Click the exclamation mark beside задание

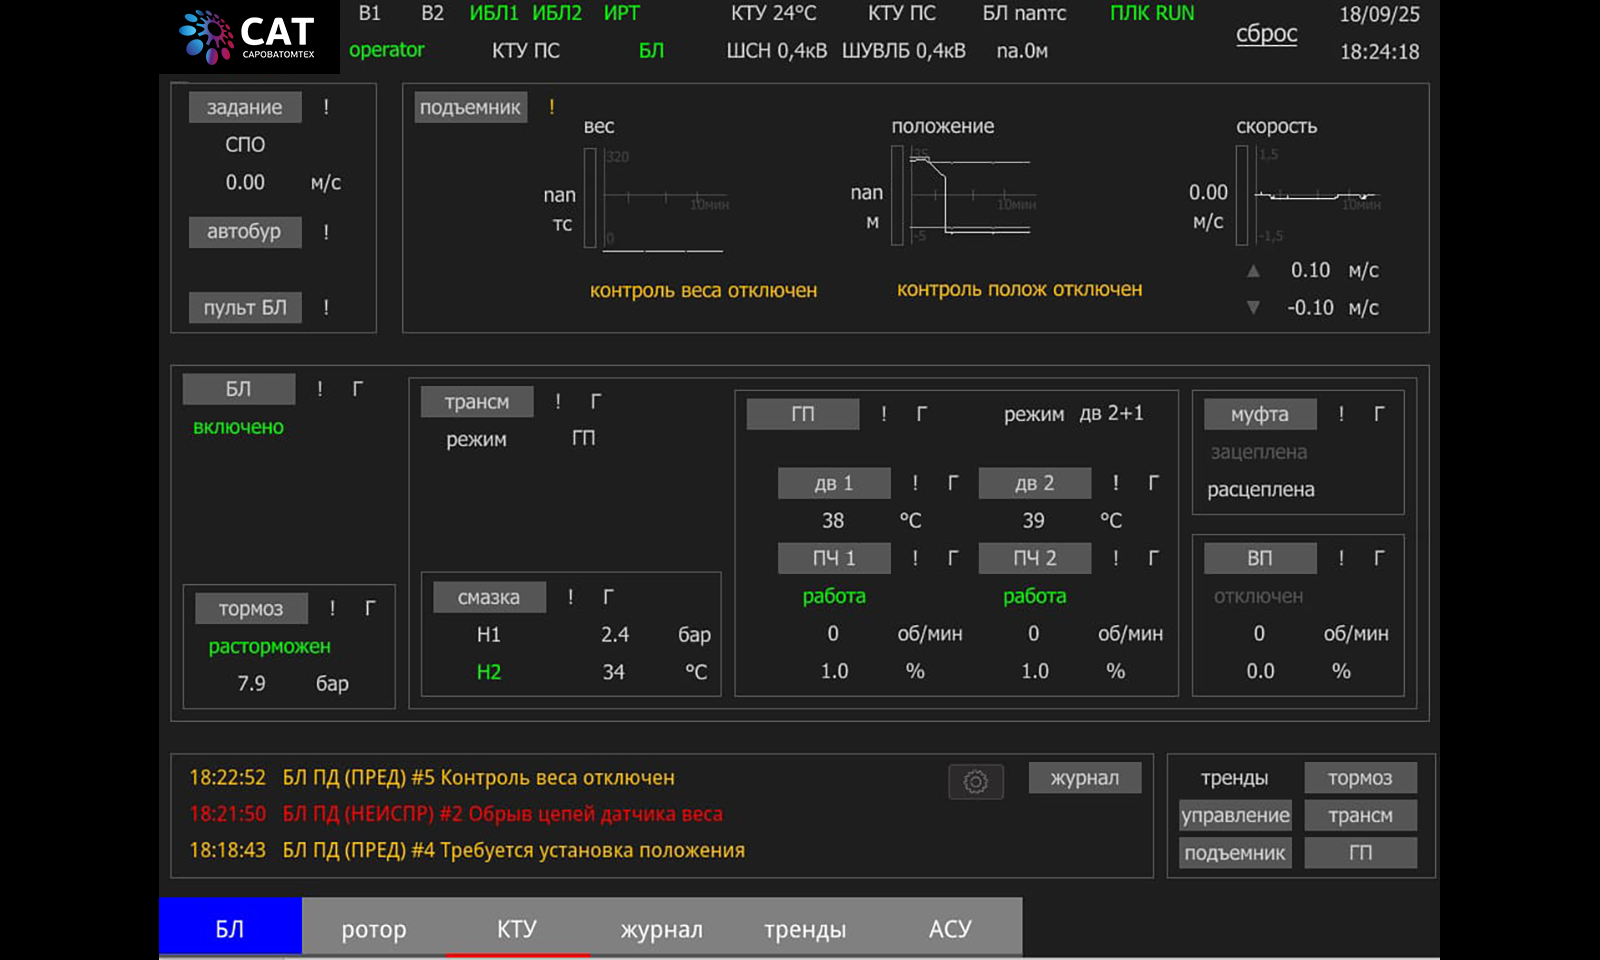pyautogui.click(x=326, y=107)
